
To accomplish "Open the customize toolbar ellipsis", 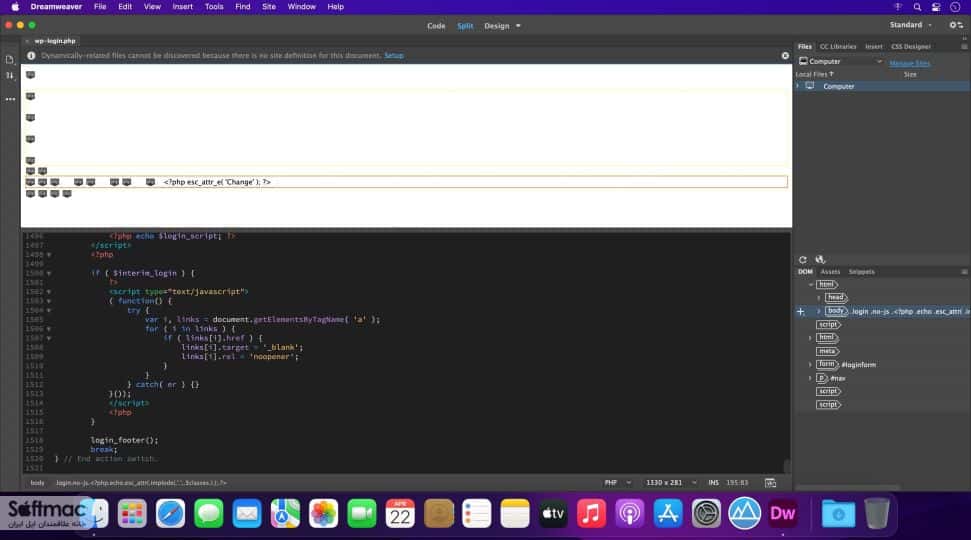I will pyautogui.click(x=10, y=99).
